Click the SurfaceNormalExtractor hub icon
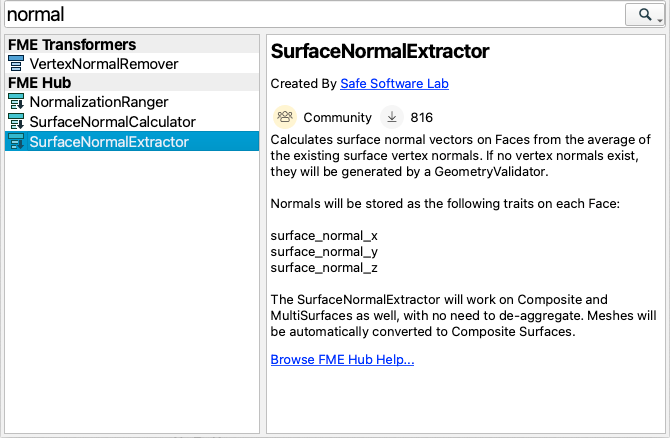670x438 pixels. (x=16, y=141)
